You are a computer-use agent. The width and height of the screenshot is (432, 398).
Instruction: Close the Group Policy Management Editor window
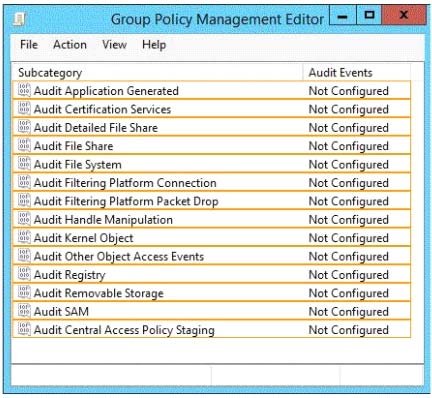click(x=404, y=15)
